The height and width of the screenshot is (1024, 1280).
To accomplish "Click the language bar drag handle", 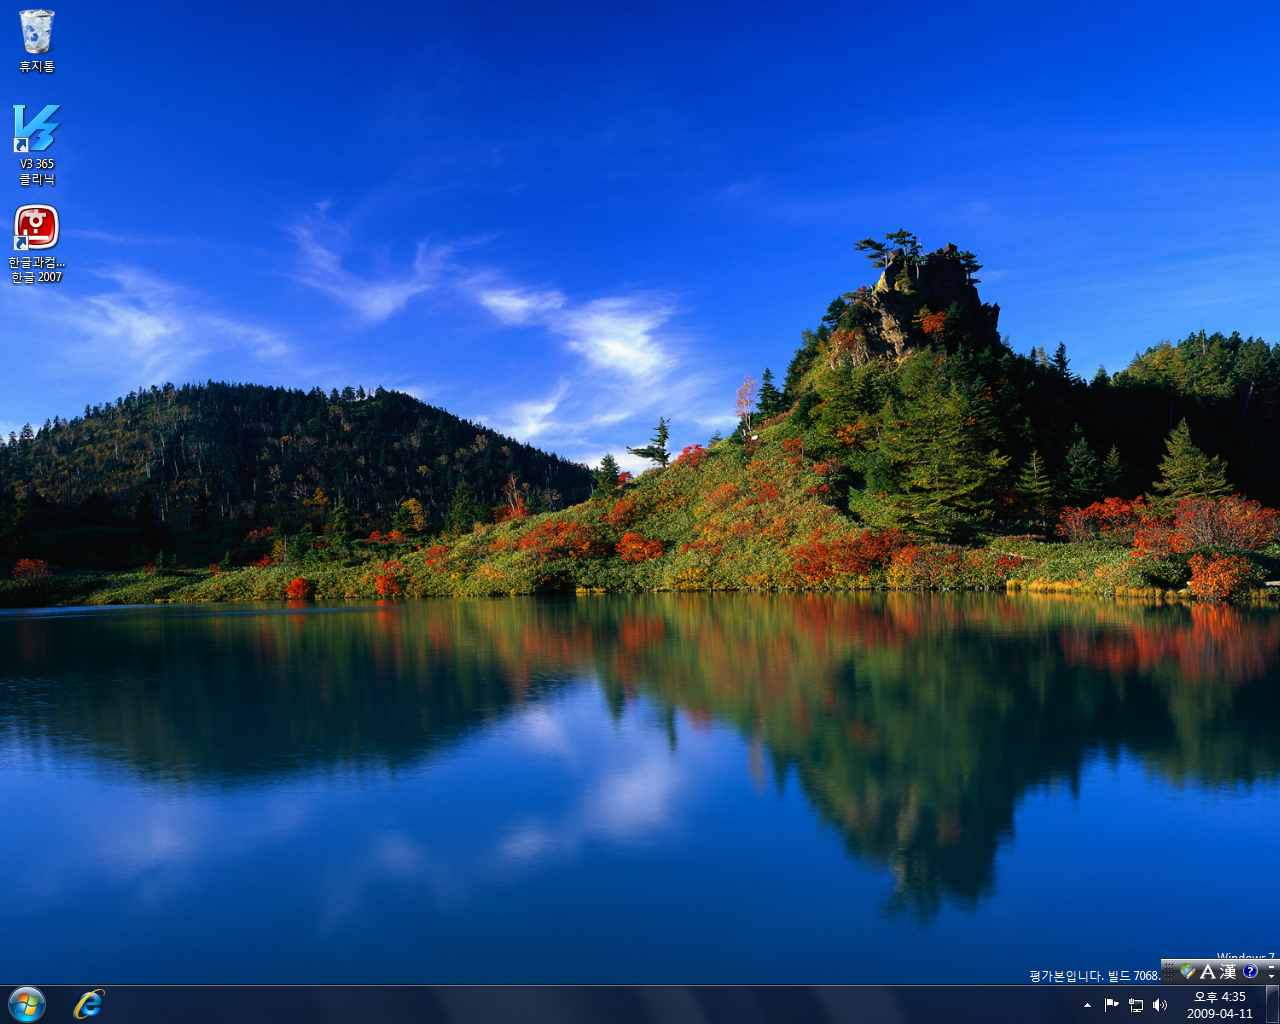I will (x=1168, y=972).
